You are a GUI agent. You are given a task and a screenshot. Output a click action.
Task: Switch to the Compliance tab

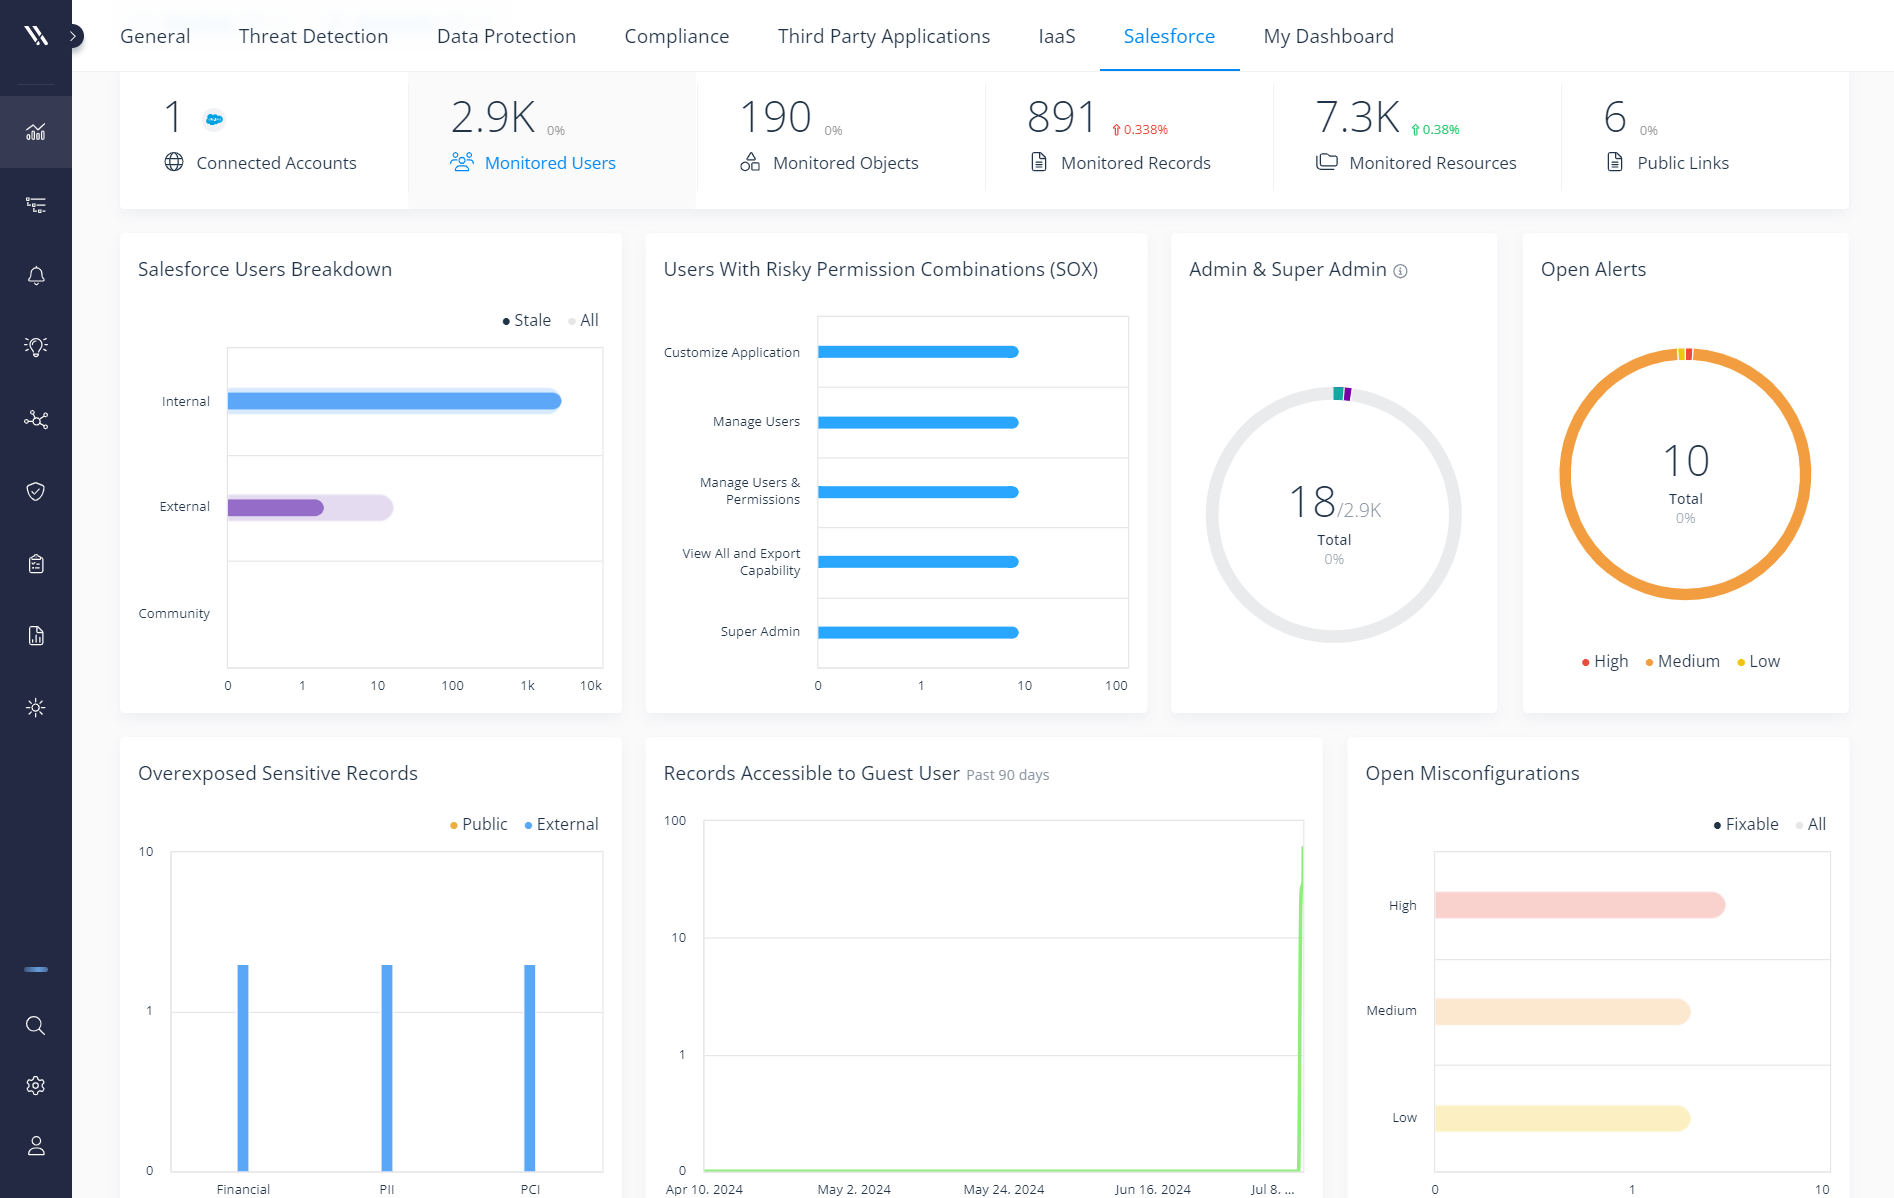click(677, 36)
